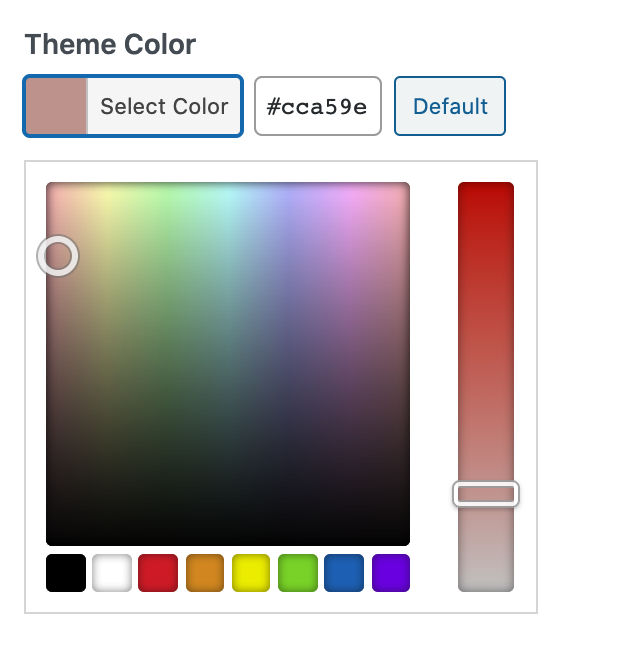Choose the orange palette swatch
Viewport: 644px width, 662px height.
tap(205, 573)
